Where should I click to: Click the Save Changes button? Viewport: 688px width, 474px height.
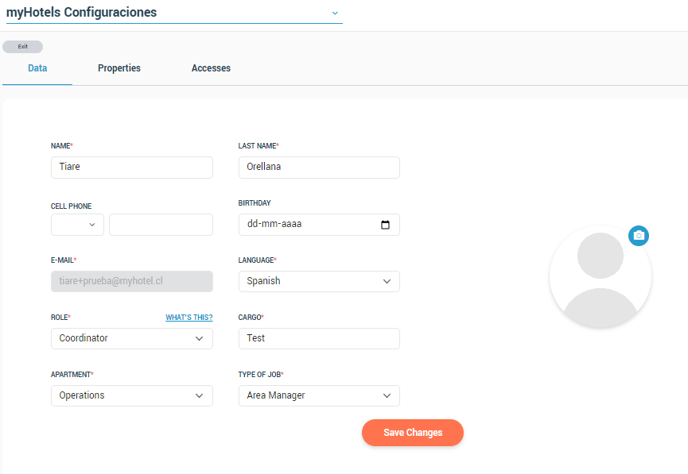point(412,433)
